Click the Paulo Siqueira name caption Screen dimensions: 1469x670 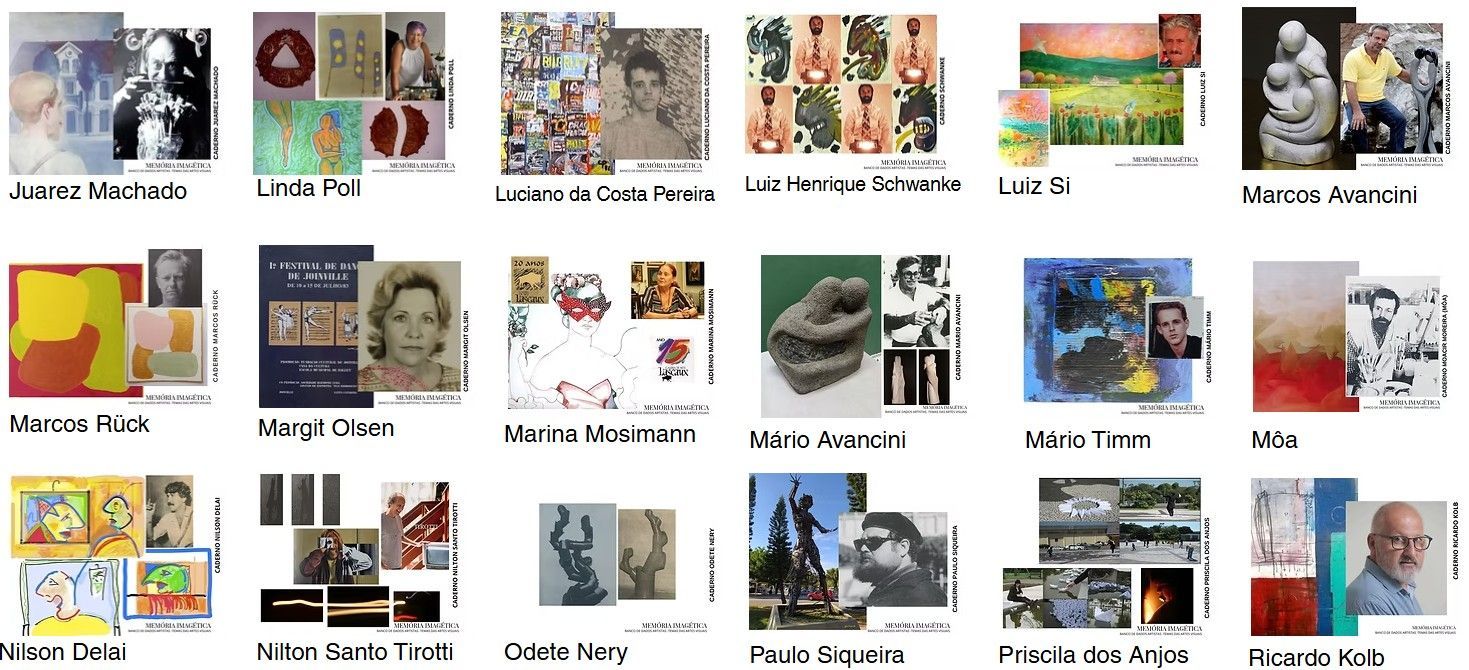click(x=827, y=656)
